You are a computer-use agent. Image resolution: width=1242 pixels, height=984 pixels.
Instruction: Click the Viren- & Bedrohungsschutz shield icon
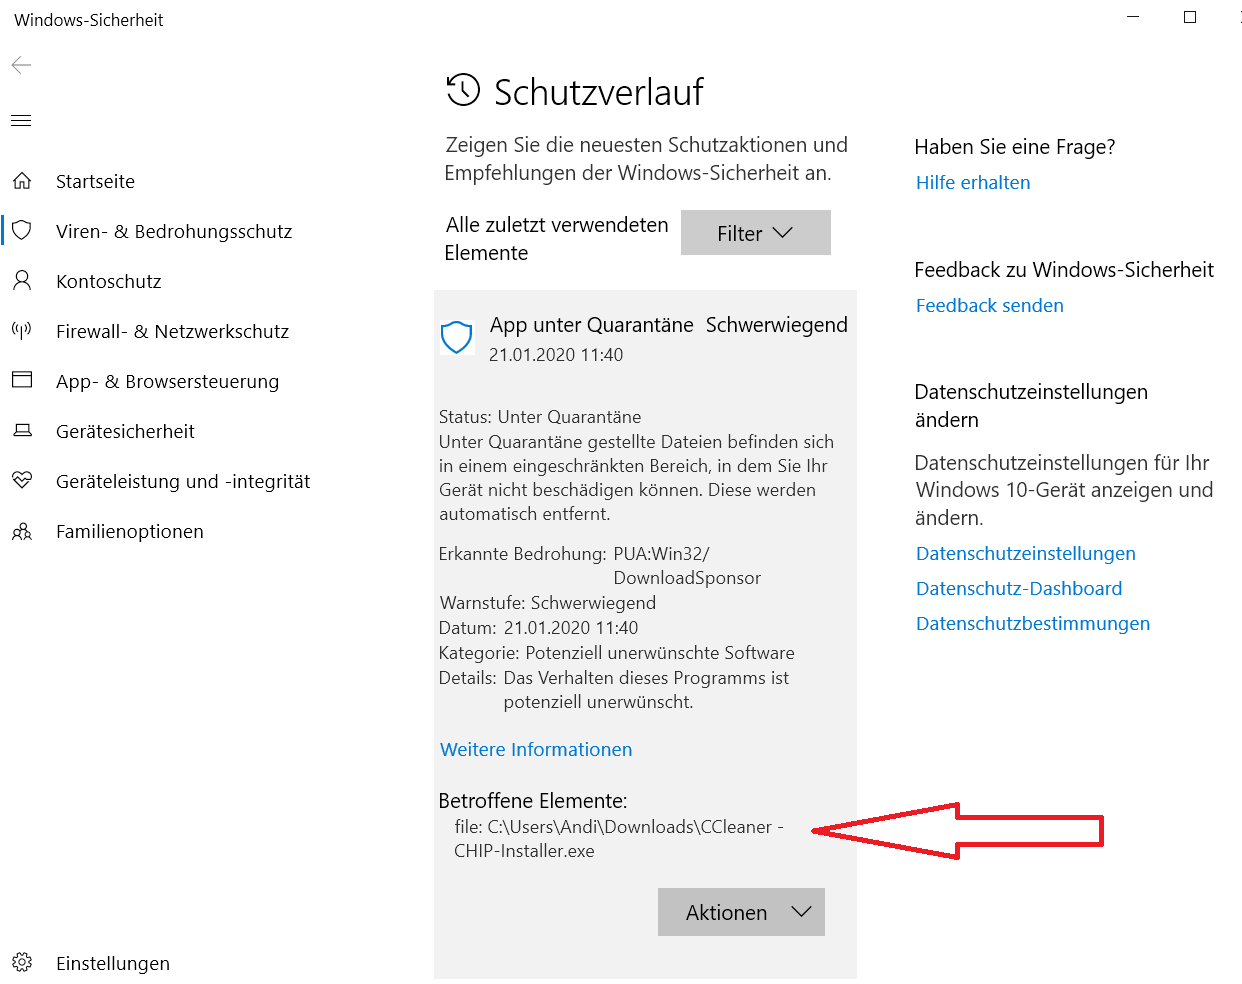(x=22, y=231)
